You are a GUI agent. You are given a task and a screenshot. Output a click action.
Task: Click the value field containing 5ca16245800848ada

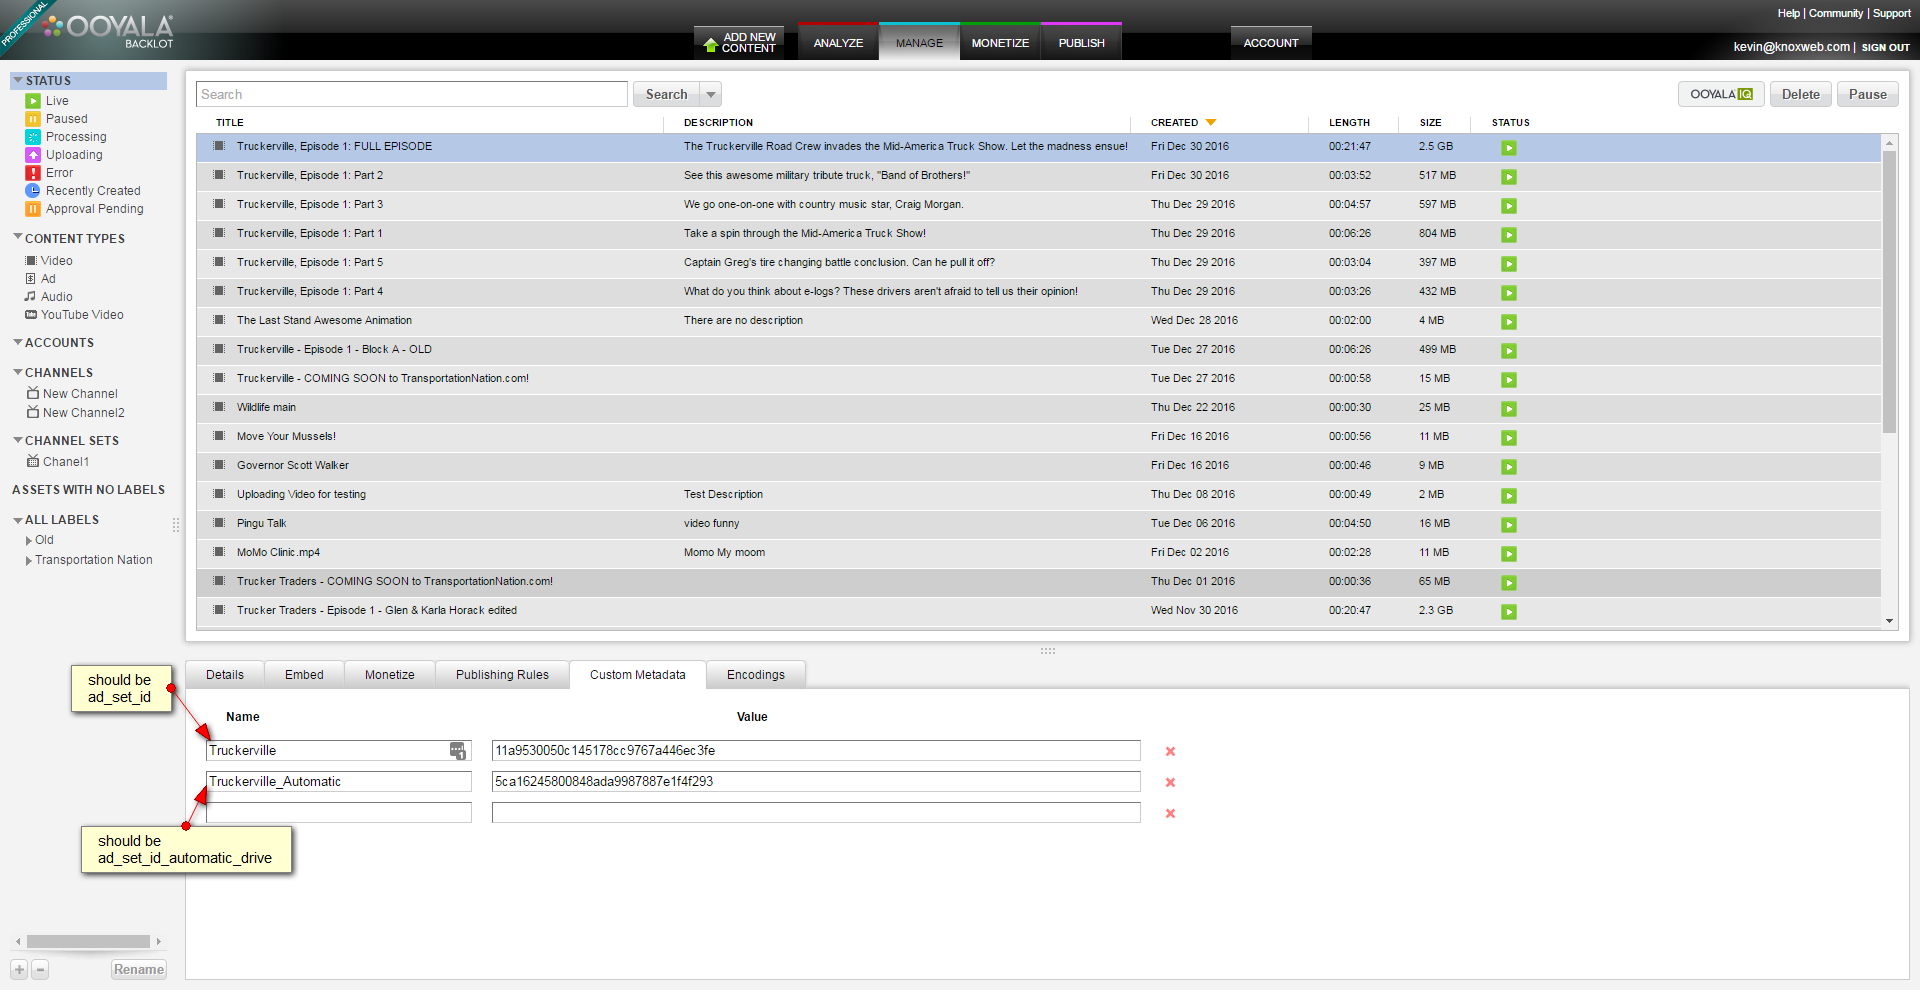[x=816, y=782]
